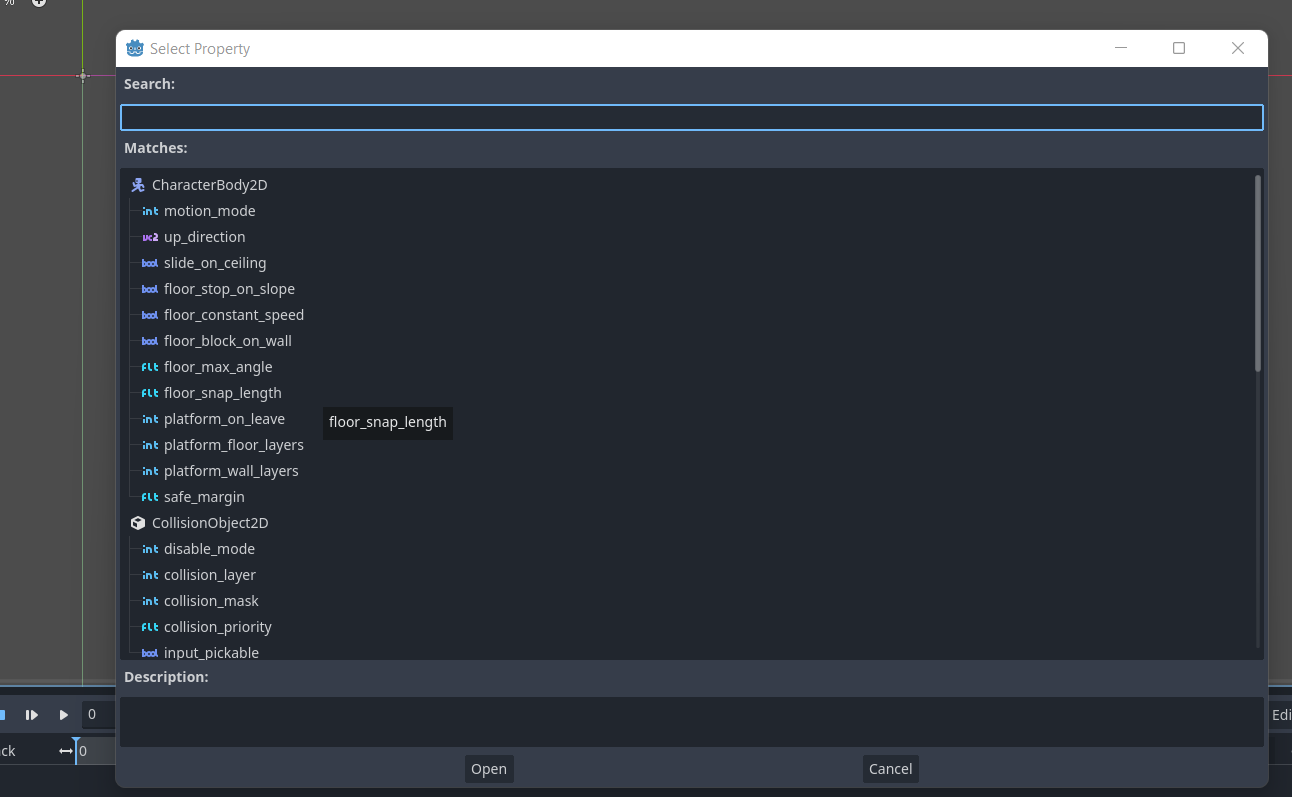Click the play icon near bottom left
This screenshot has height=797, width=1292.
63,714
